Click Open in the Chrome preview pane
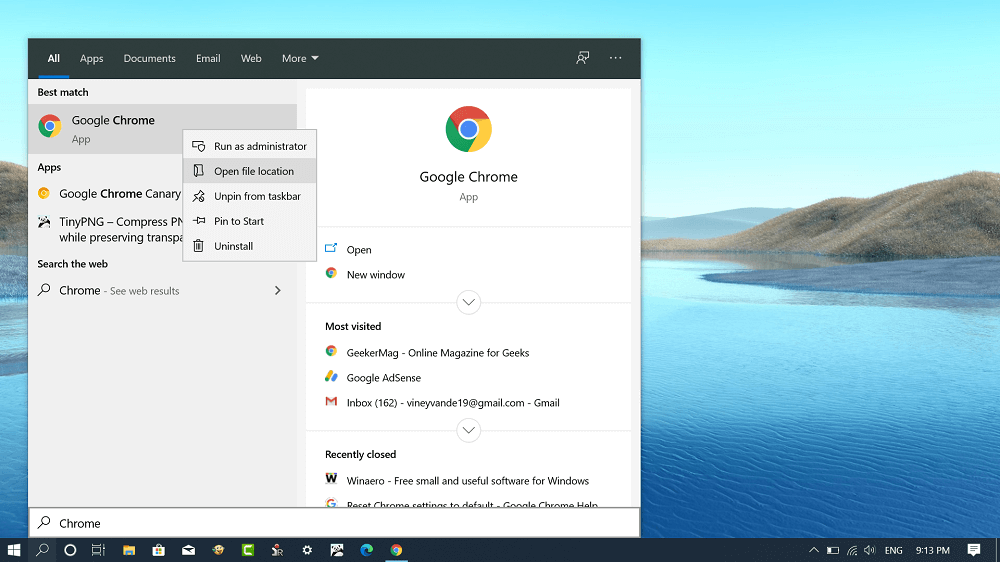1000x562 pixels. pyautogui.click(x=358, y=249)
